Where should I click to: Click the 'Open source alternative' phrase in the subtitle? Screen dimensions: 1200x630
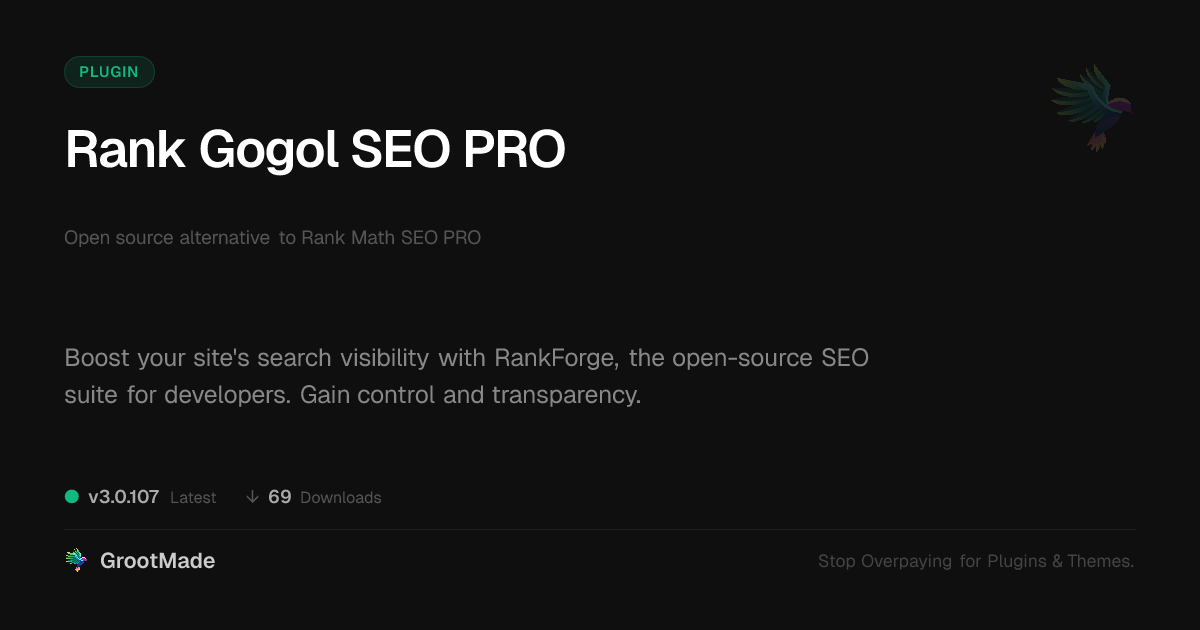(x=167, y=238)
